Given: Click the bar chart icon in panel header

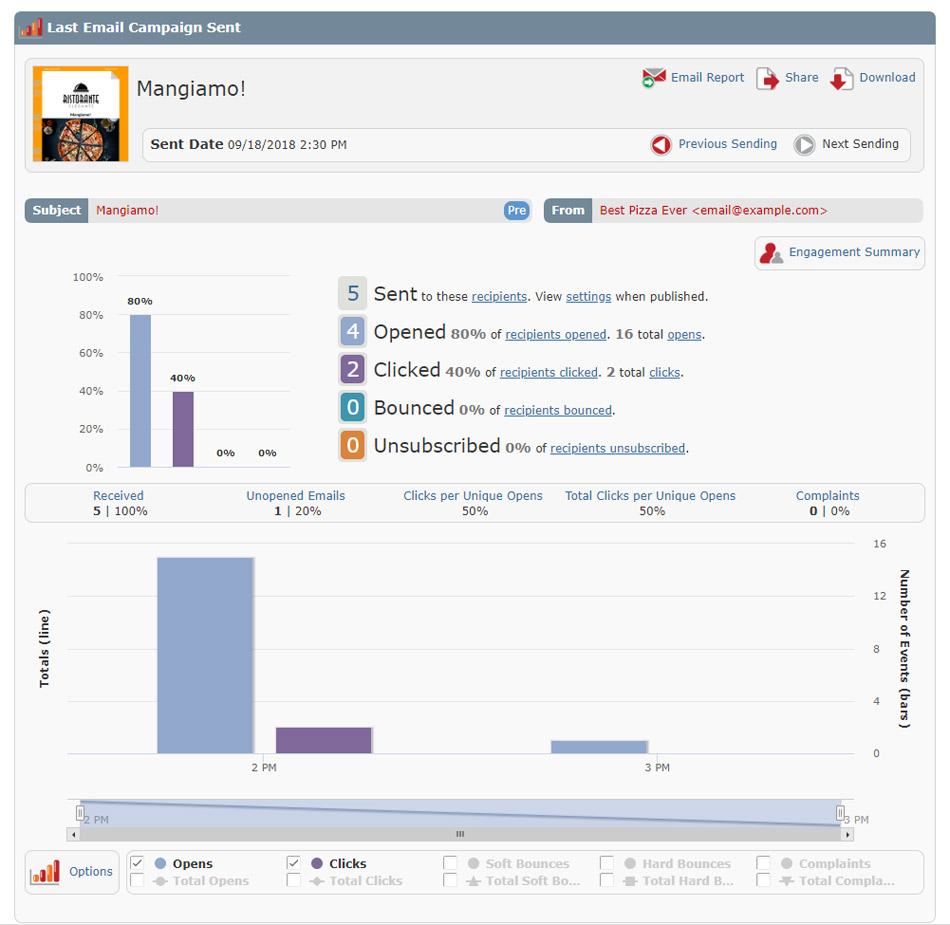Looking at the screenshot, I should click(x=30, y=27).
